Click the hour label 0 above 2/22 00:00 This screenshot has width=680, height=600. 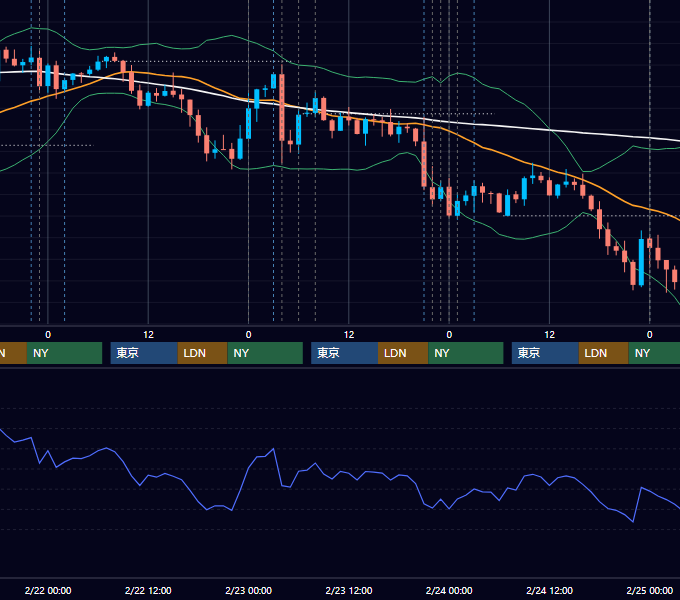click(48, 335)
